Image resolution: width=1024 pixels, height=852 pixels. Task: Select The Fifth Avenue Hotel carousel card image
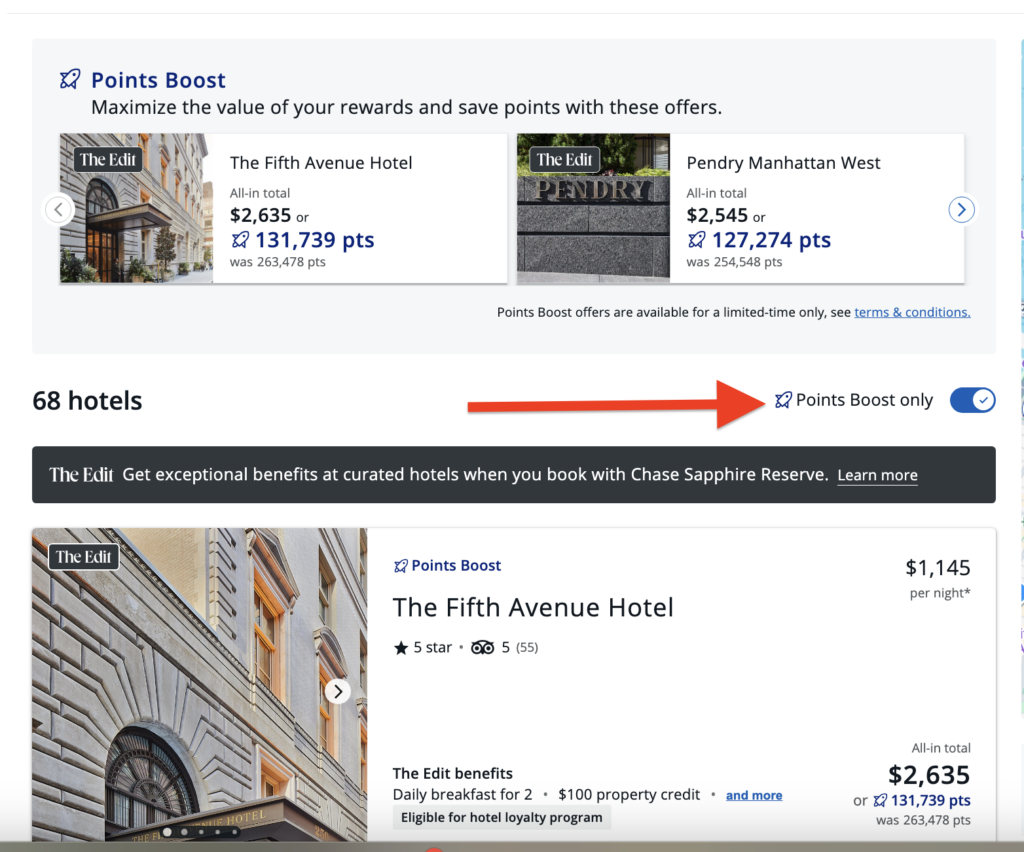(136, 209)
